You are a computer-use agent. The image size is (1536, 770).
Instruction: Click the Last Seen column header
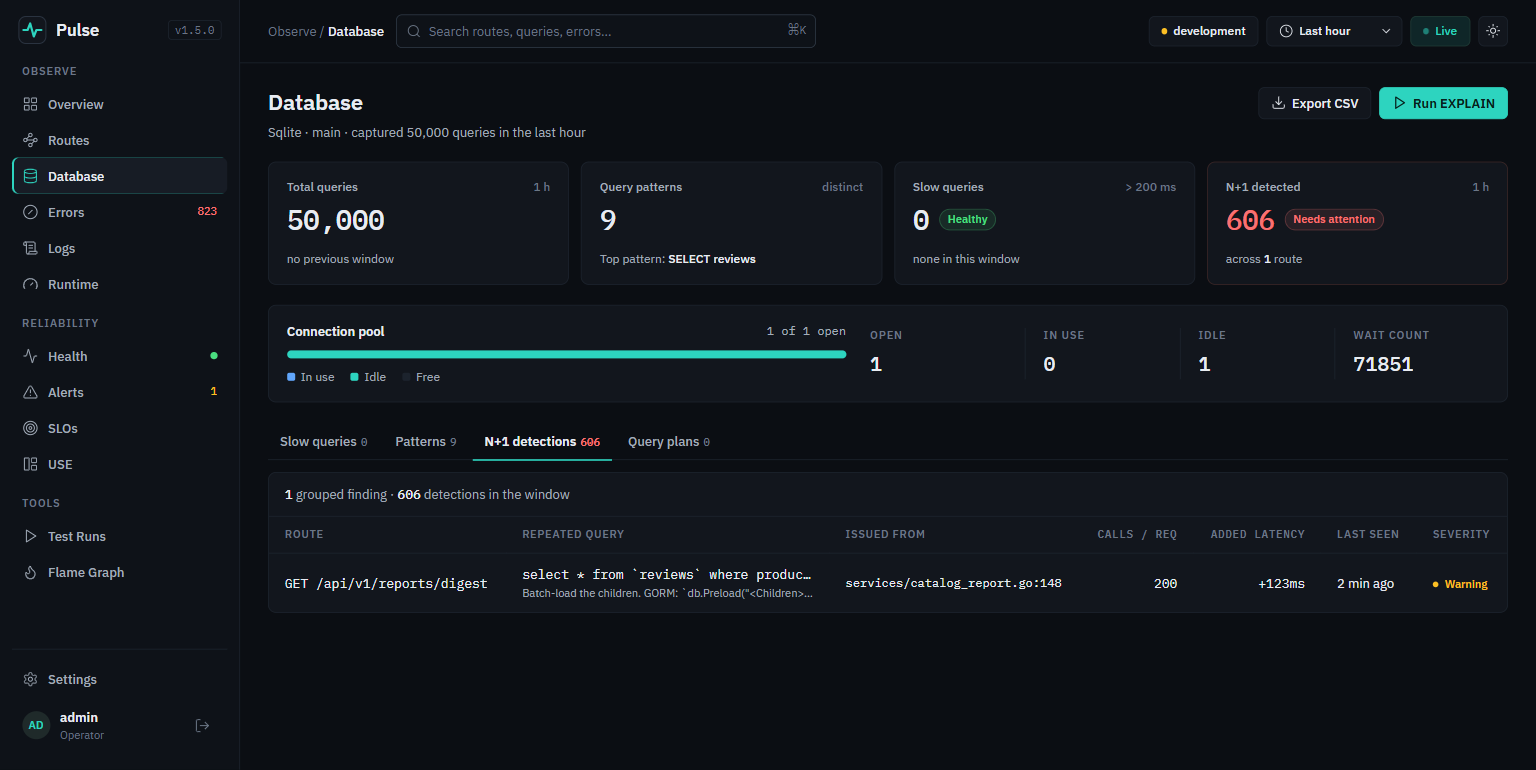pyautogui.click(x=1368, y=534)
